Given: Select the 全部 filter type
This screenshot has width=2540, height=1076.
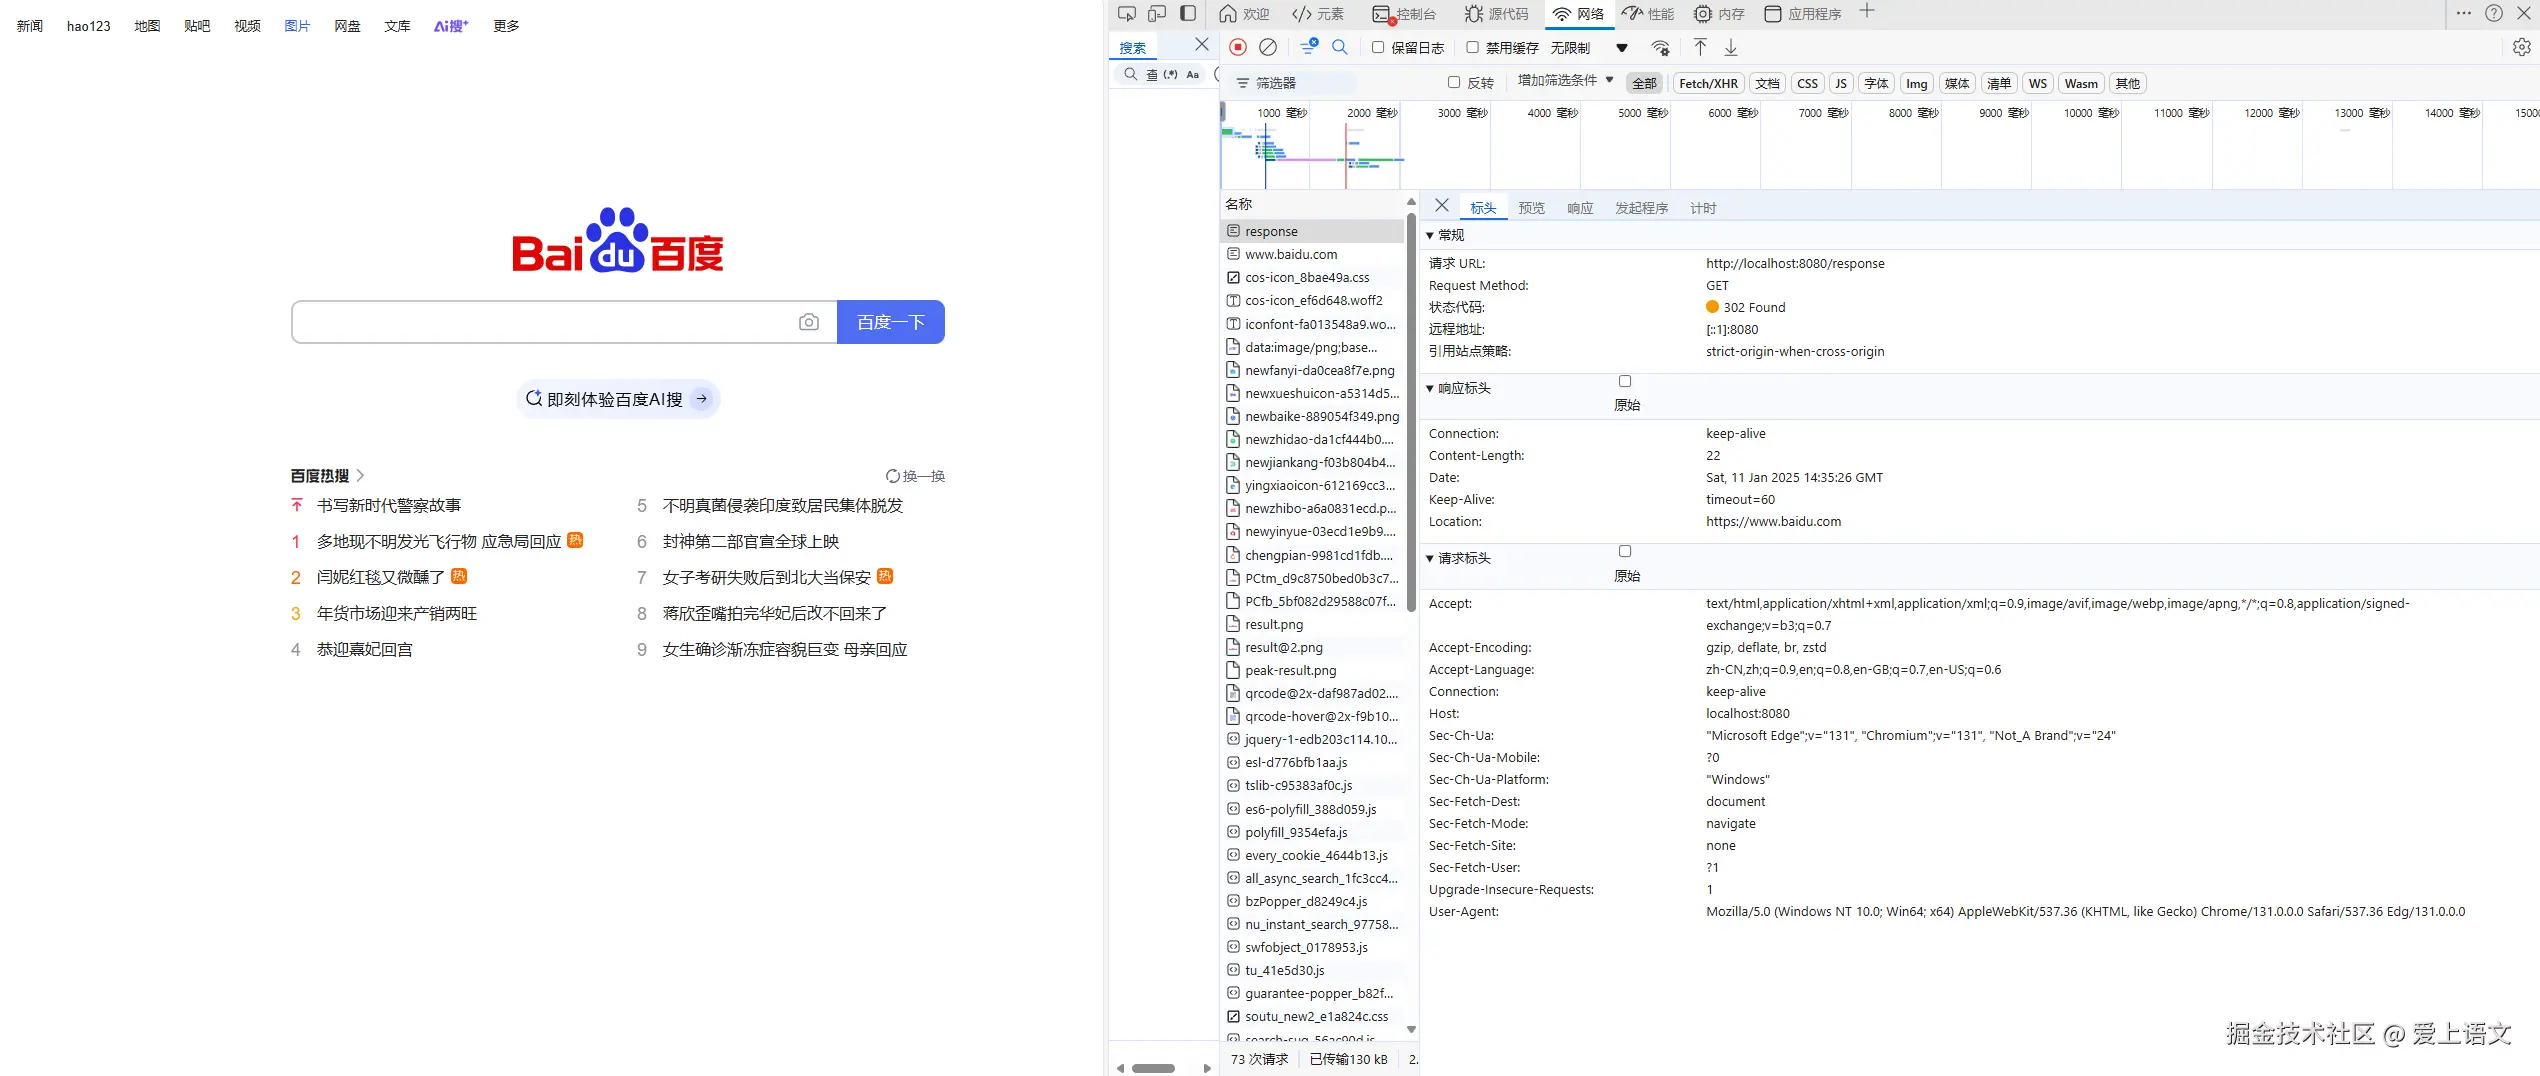Looking at the screenshot, I should coord(1645,83).
